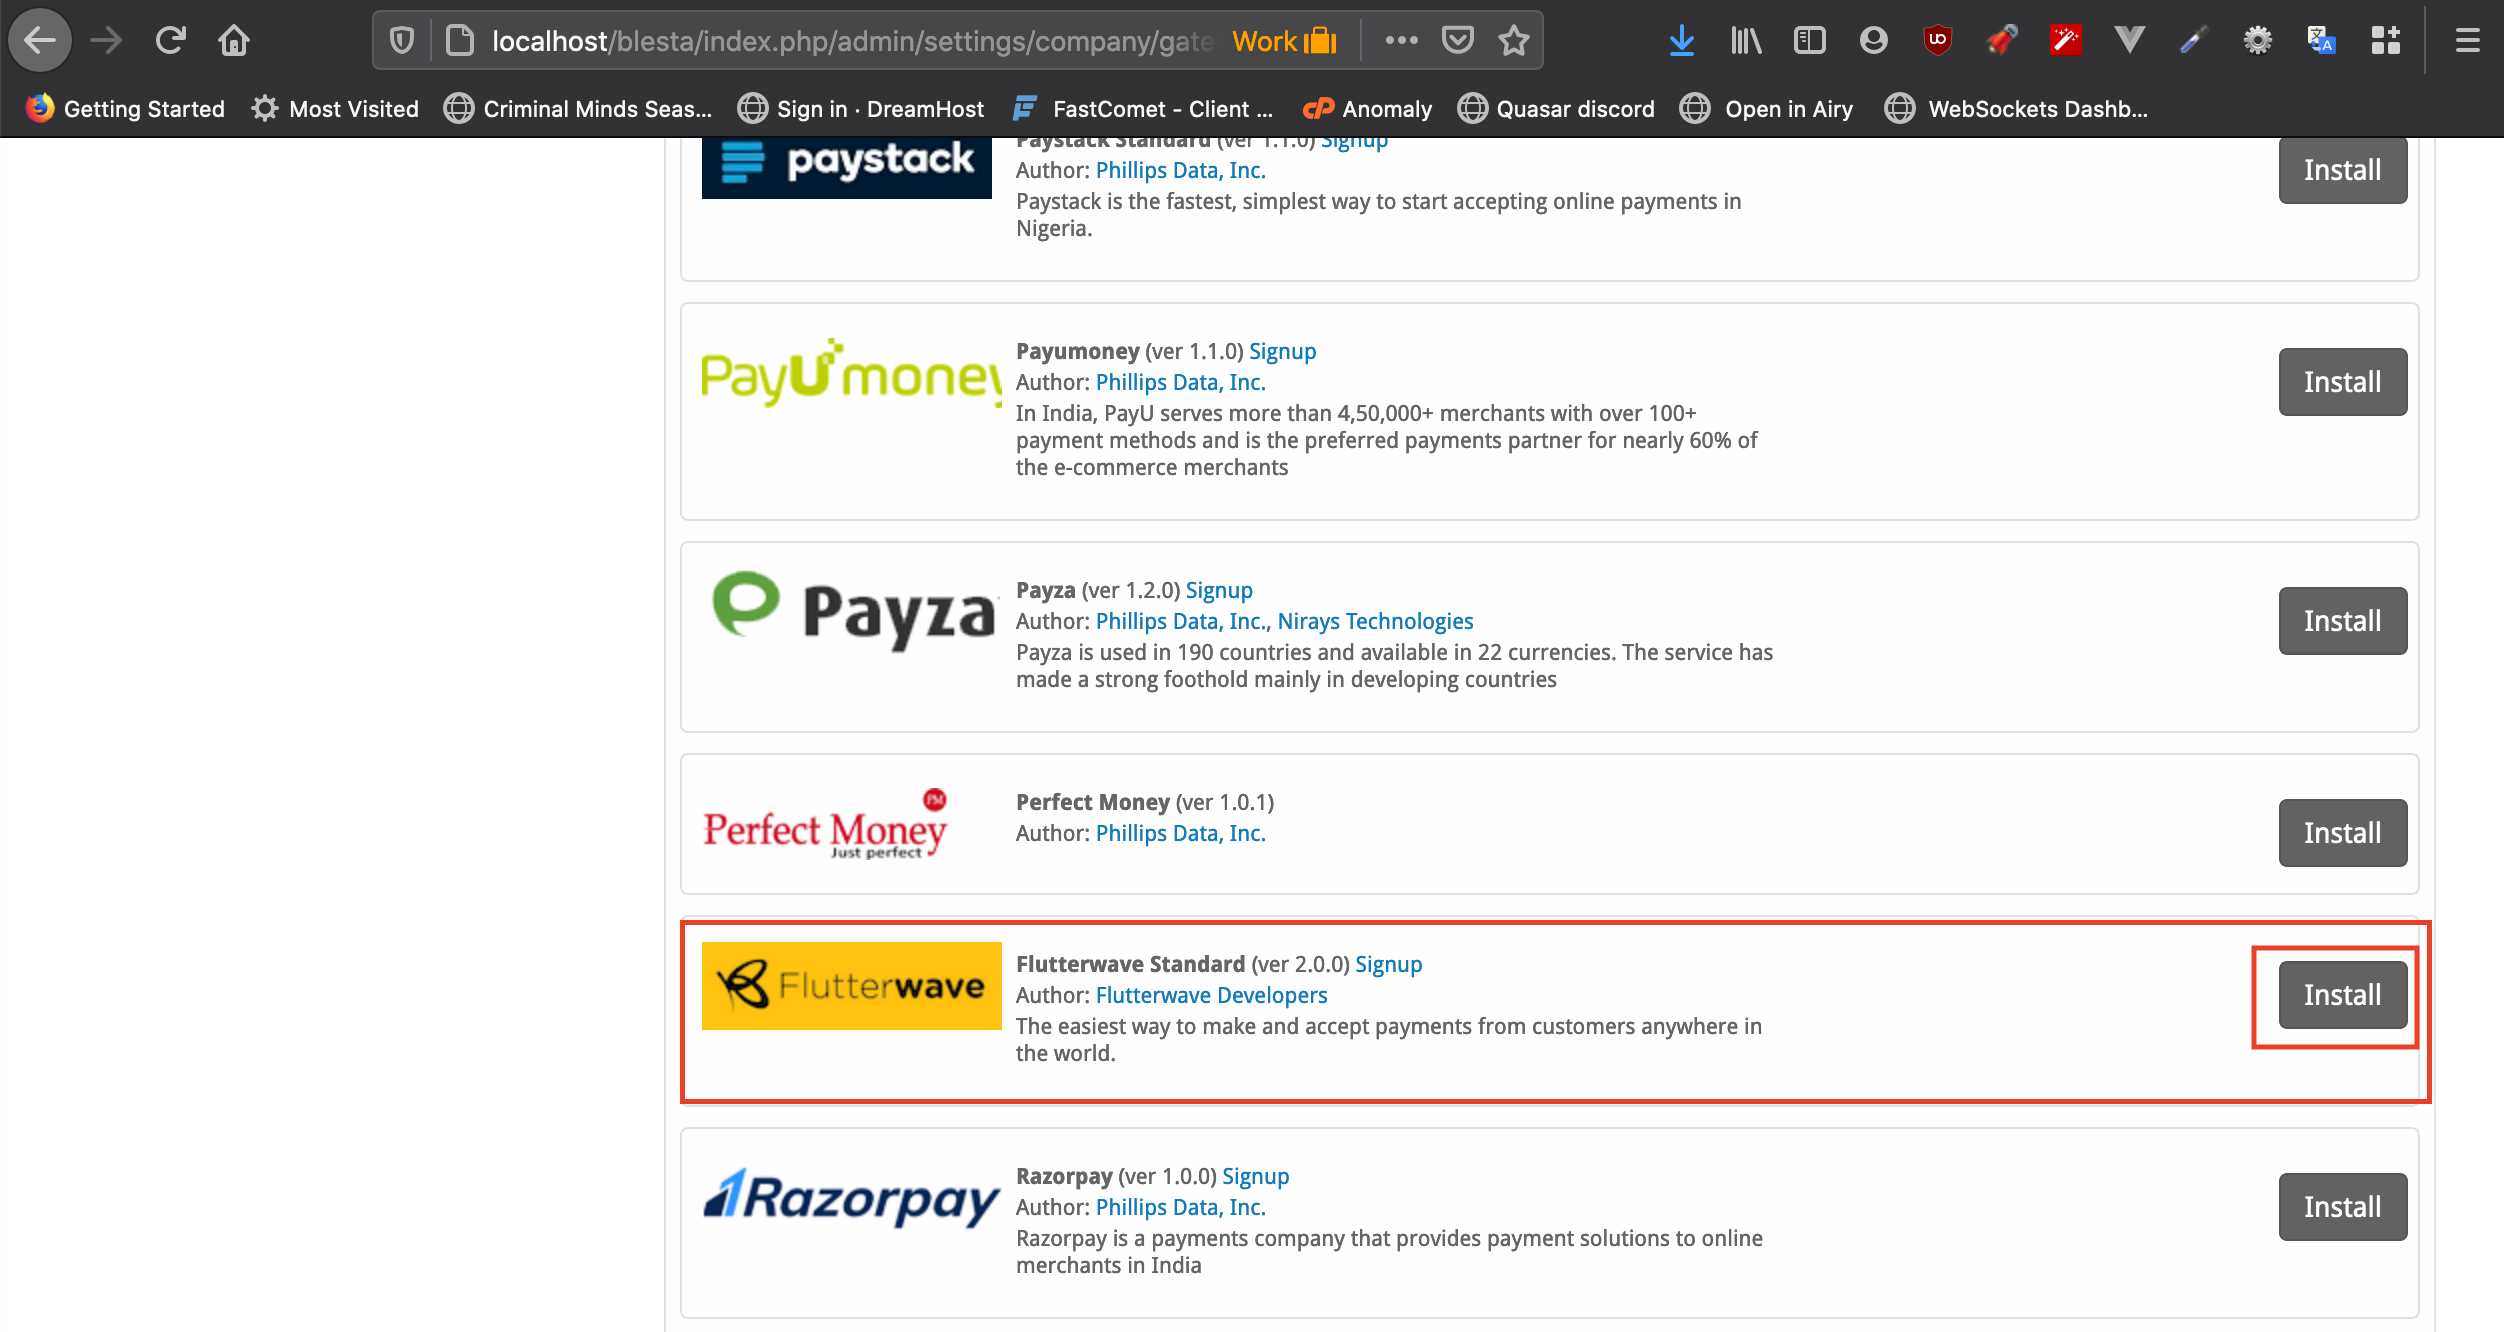Open the Payza Signup link
Viewport: 2504px width, 1332px height.
pos(1218,591)
